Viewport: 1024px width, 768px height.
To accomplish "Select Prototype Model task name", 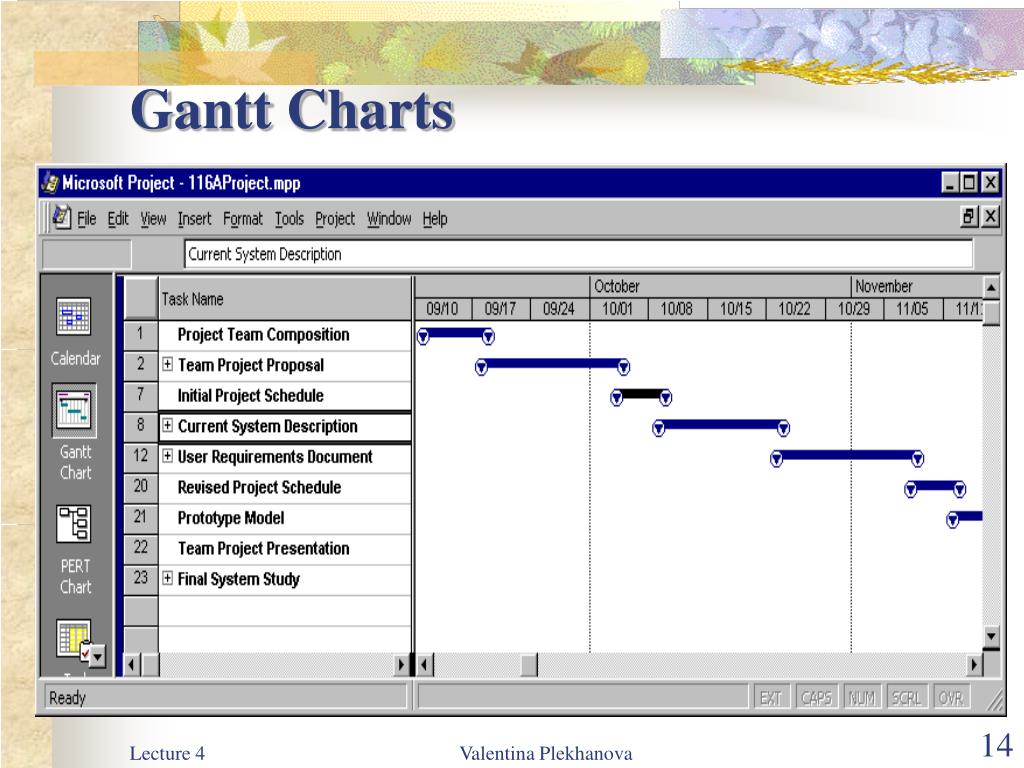I will 231,518.
